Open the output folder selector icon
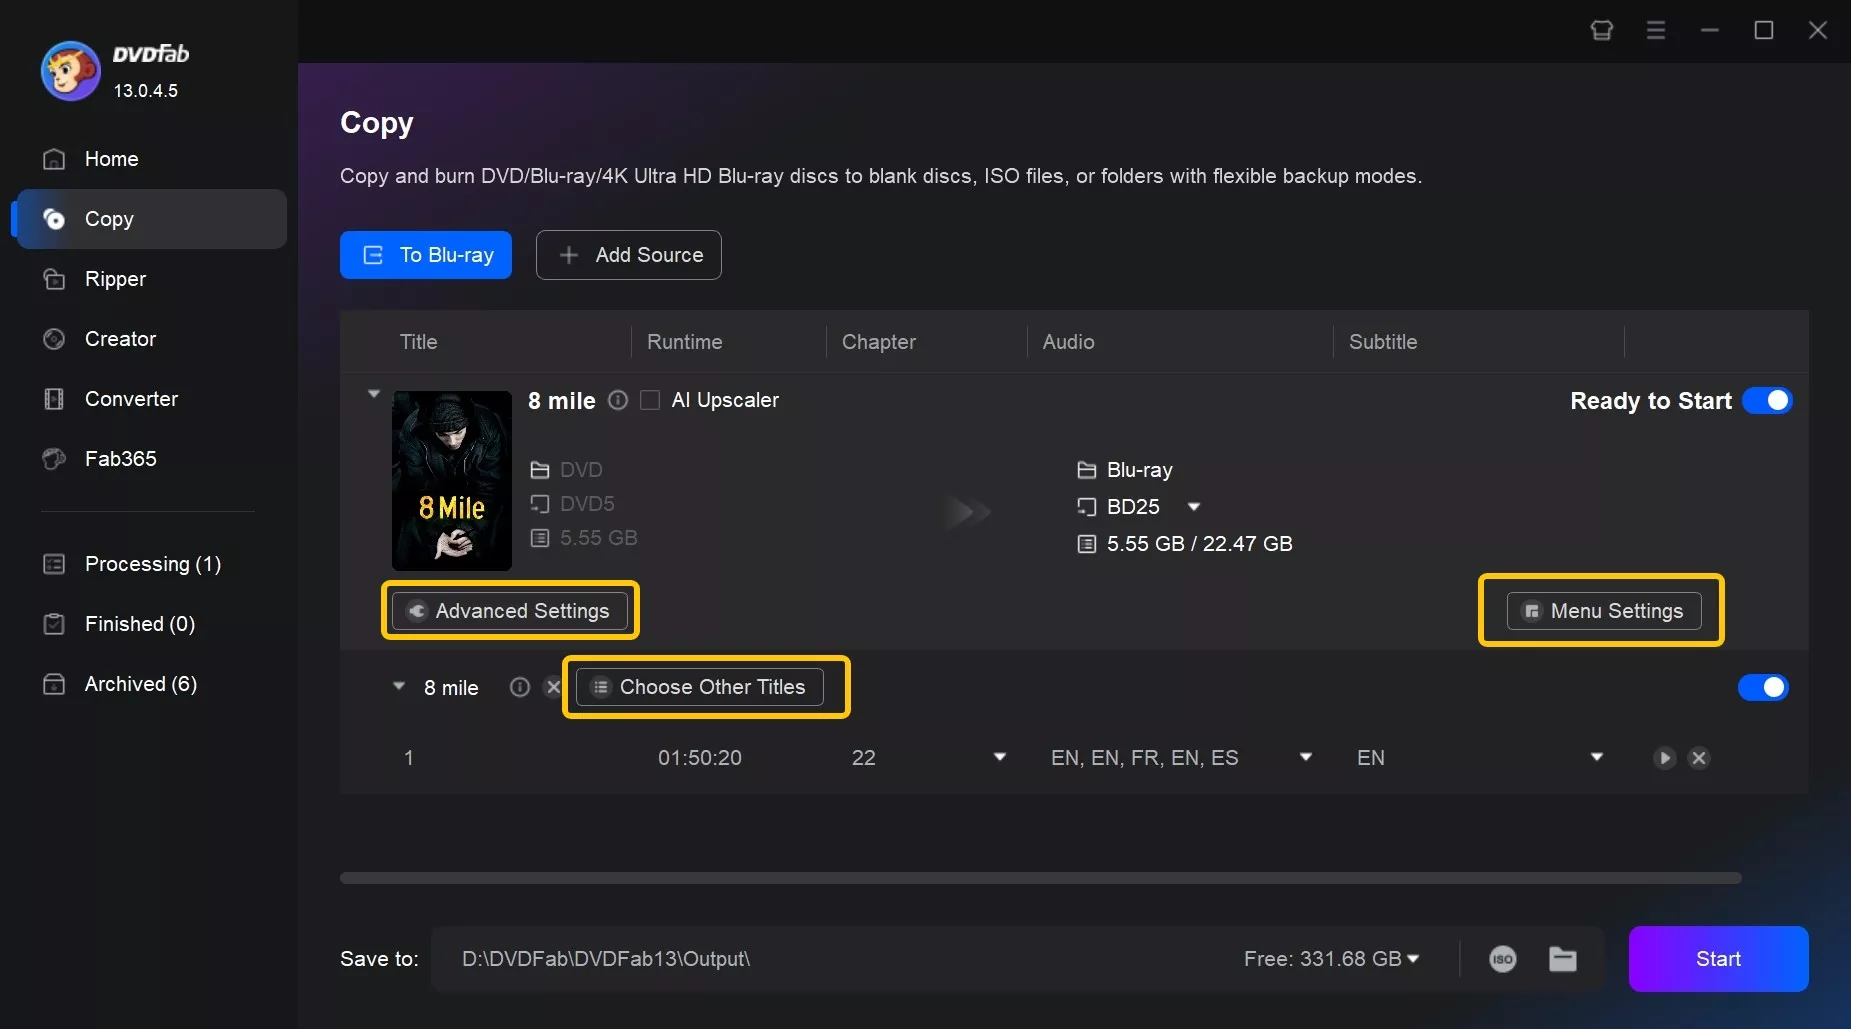1851x1029 pixels. coord(1562,959)
